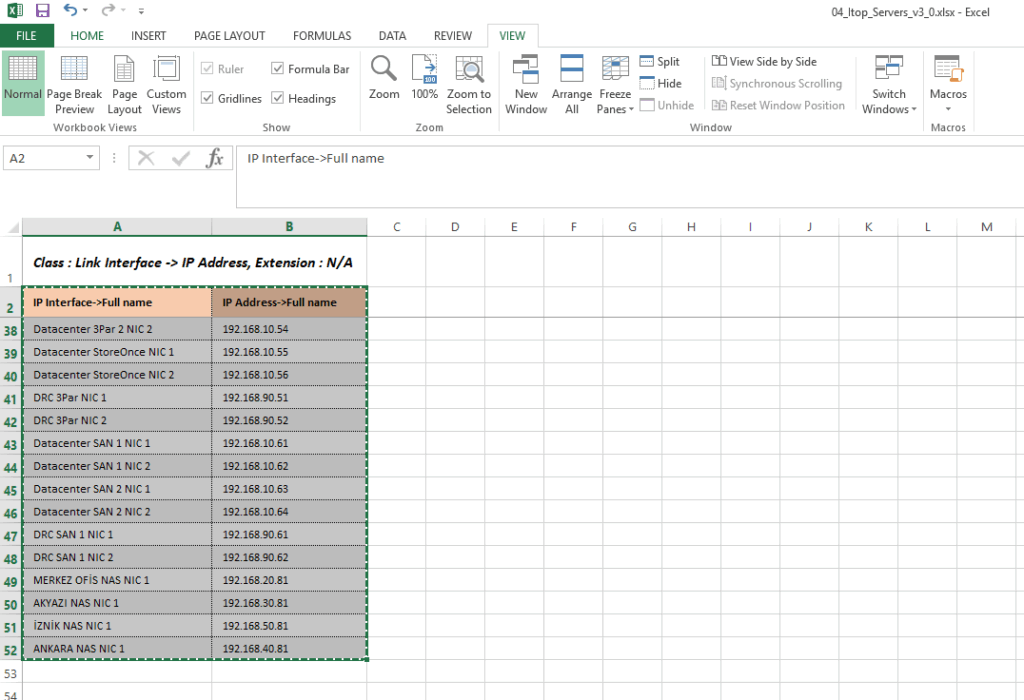Click the Page Break Preview icon
The width and height of the screenshot is (1024, 700).
coord(74,70)
